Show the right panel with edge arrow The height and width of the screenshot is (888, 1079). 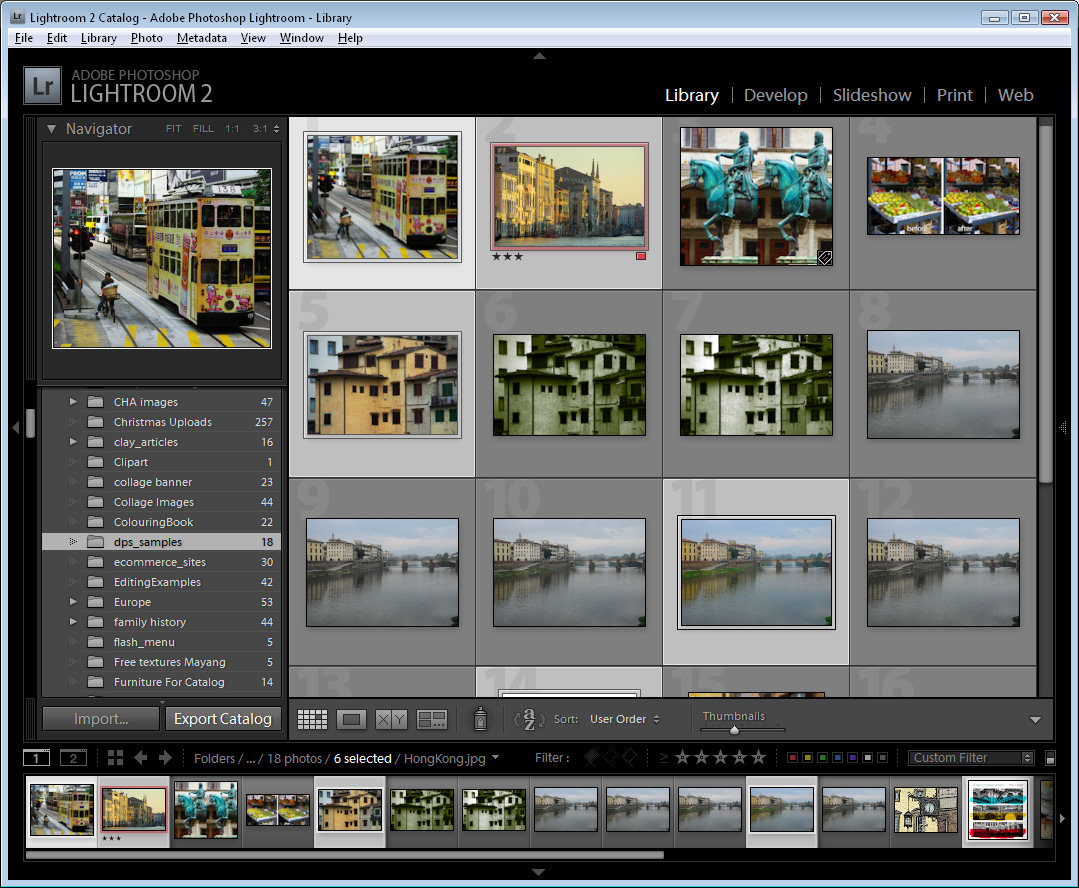pos(1062,427)
